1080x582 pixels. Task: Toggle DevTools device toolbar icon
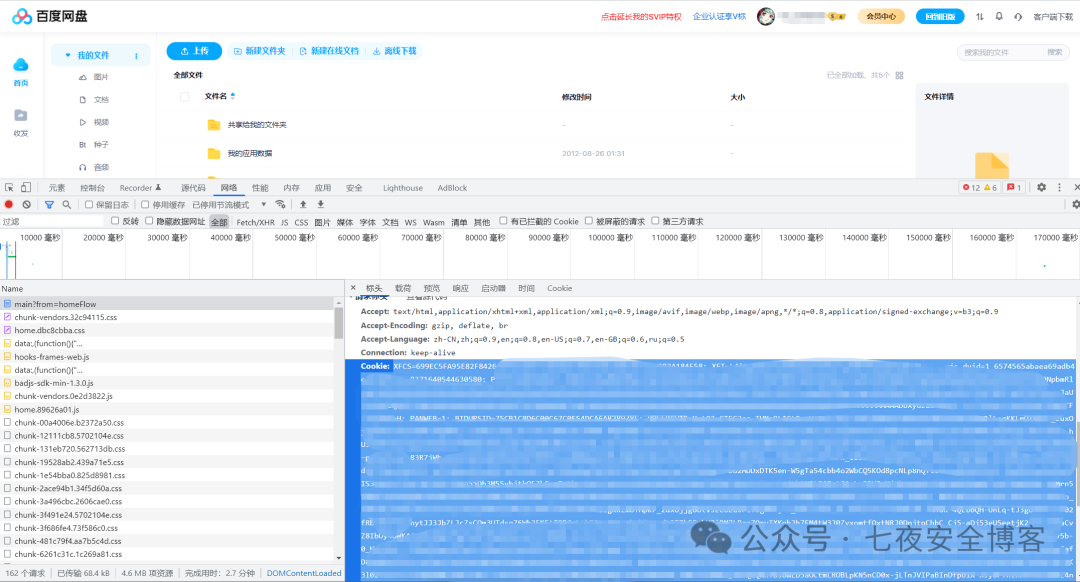(25, 187)
